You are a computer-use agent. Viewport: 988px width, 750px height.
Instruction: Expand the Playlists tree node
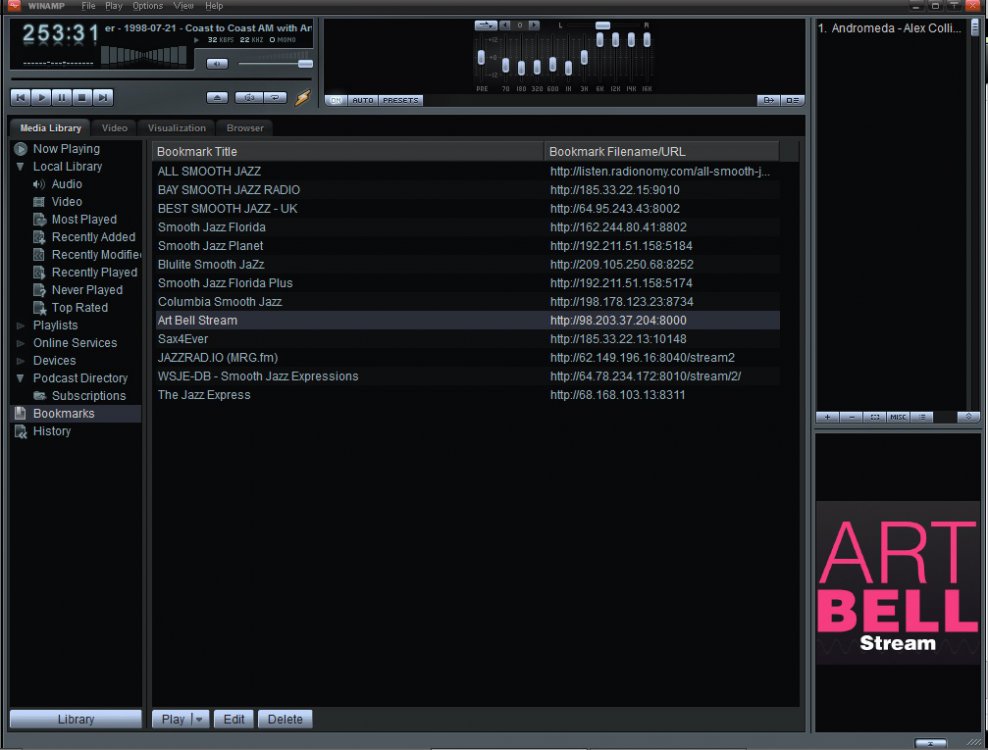pos(20,325)
